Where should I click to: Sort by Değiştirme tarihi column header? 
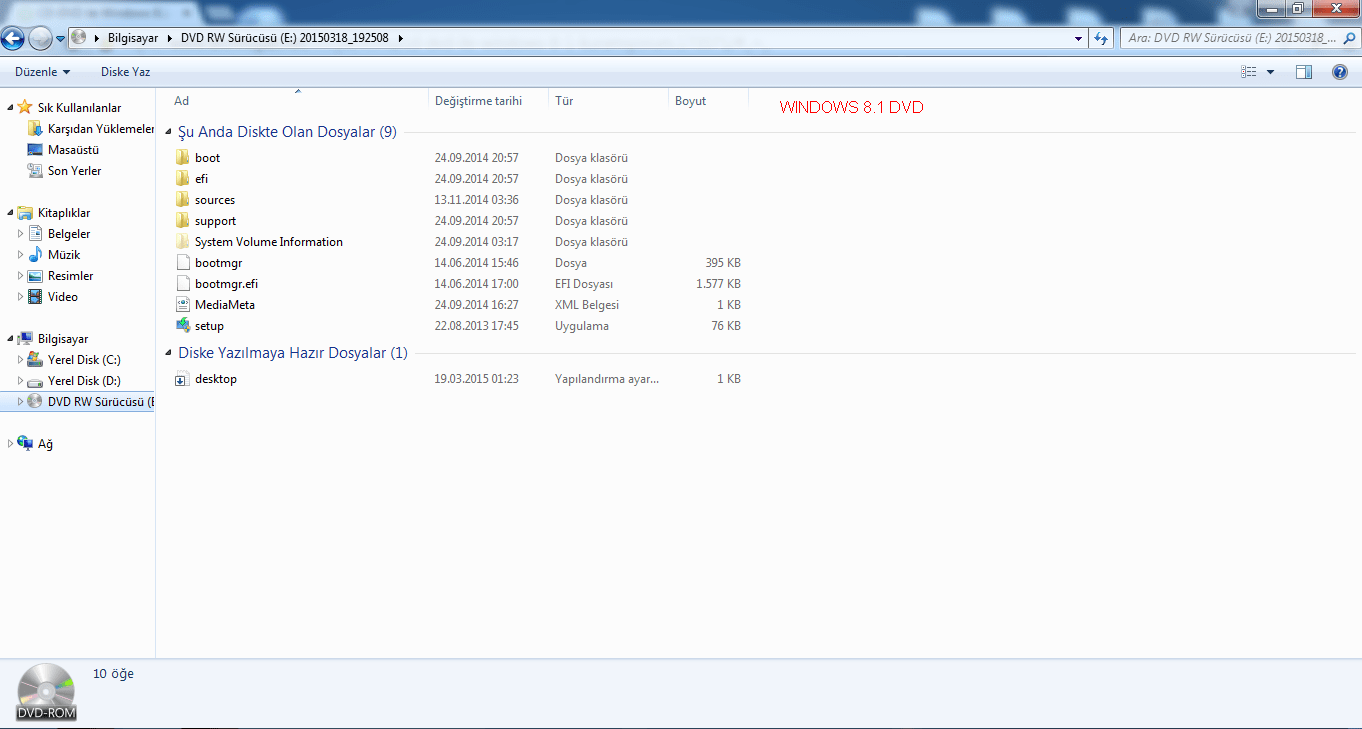coord(478,101)
